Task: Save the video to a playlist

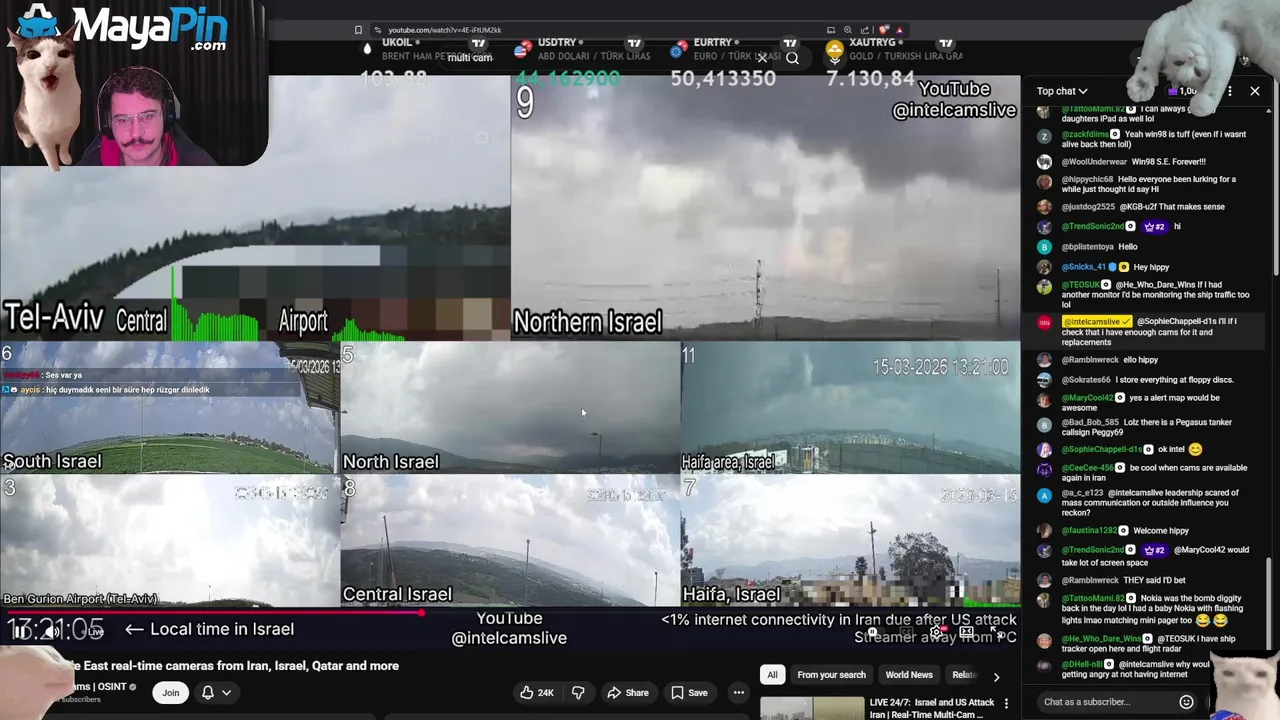Action: pos(689,692)
